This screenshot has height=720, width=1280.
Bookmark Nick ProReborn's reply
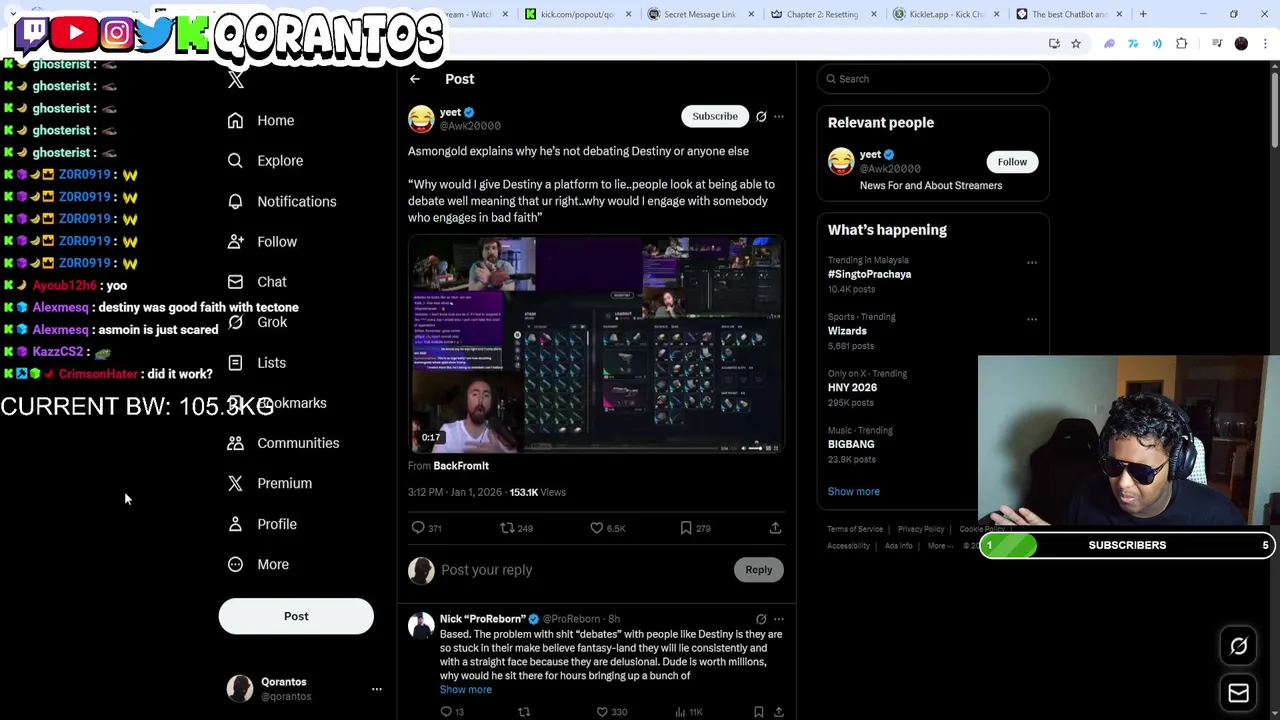pos(759,712)
